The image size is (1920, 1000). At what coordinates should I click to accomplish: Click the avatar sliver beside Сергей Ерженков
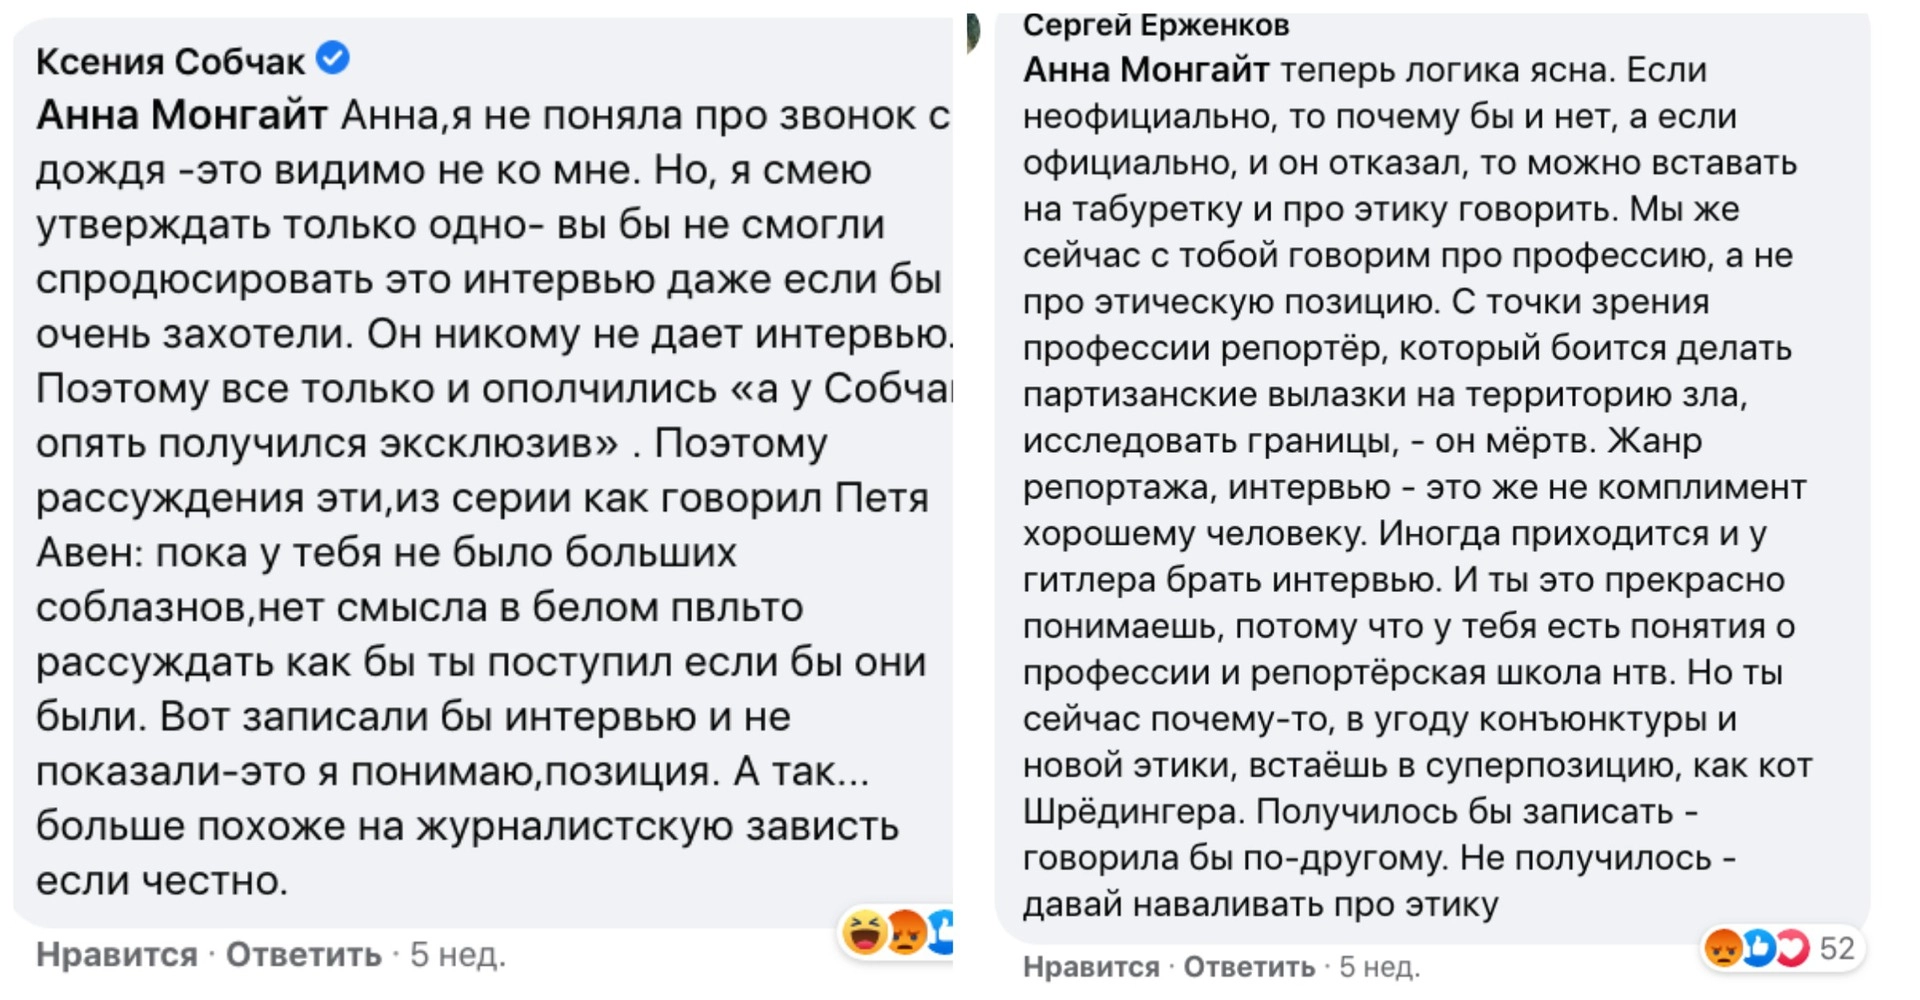973,32
